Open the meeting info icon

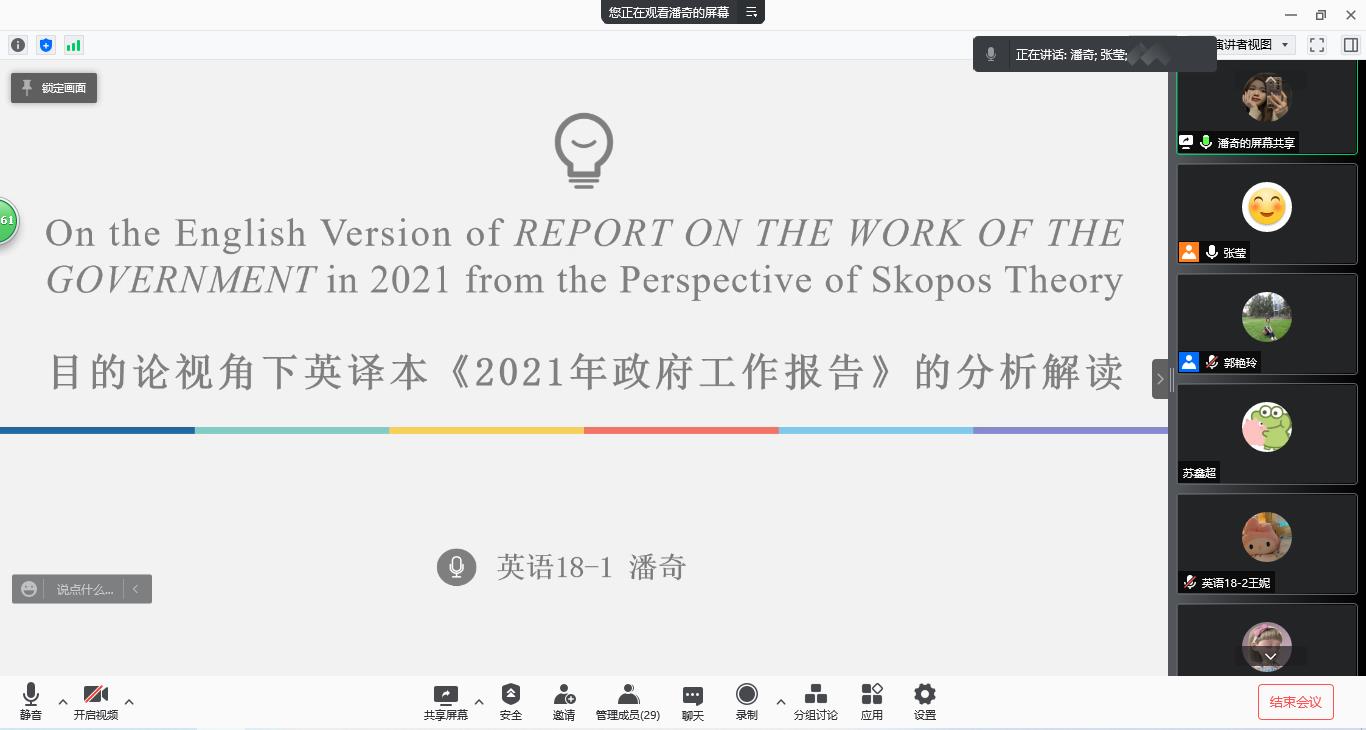pyautogui.click(x=18, y=45)
